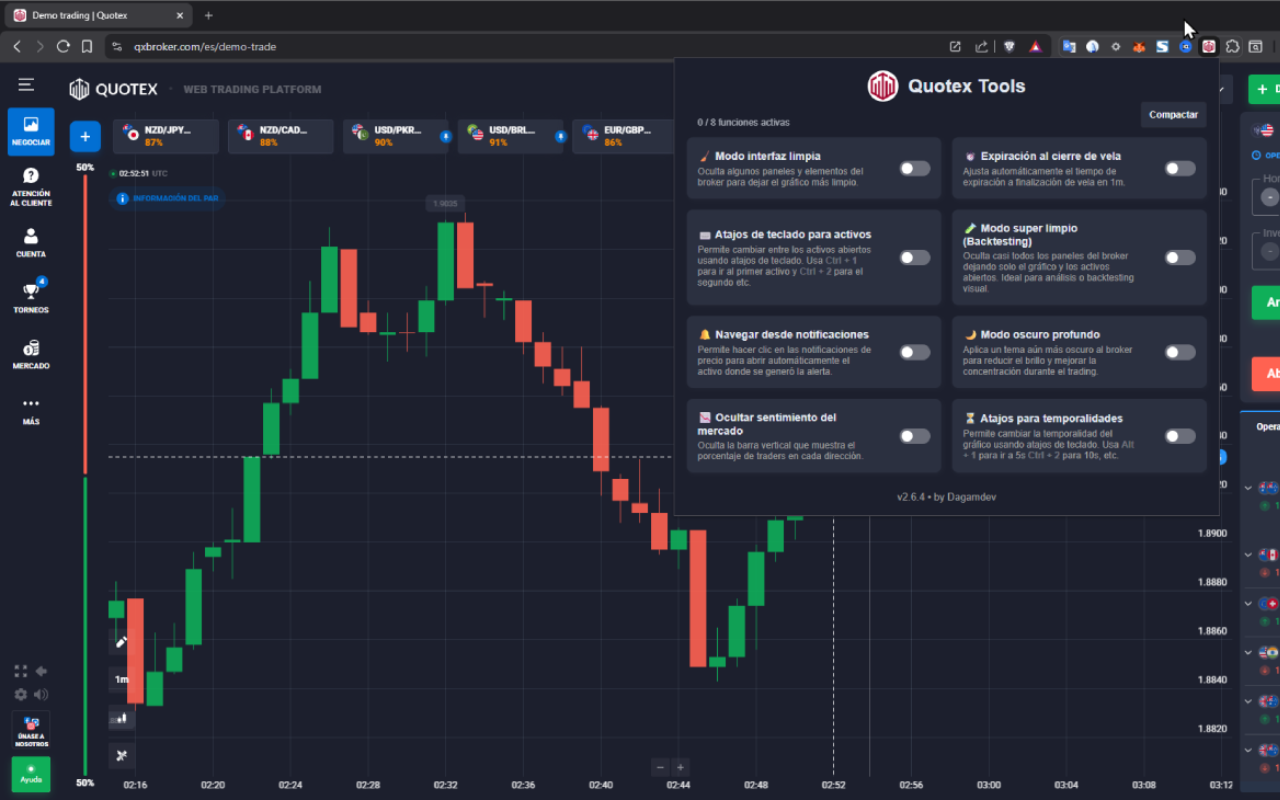The width and height of the screenshot is (1280, 800).
Task: Click the share page icon in address bar
Action: click(981, 46)
